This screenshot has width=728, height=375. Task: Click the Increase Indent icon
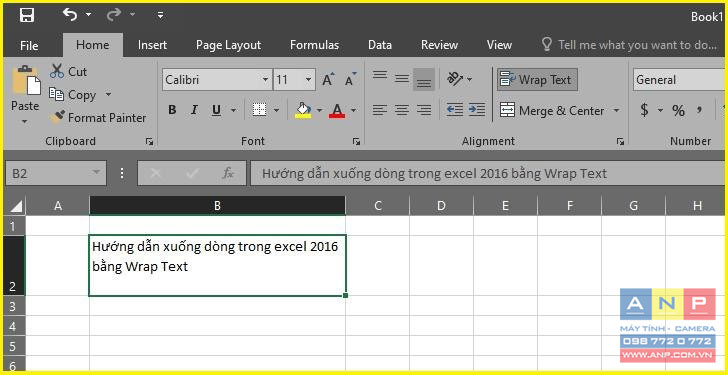click(477, 110)
